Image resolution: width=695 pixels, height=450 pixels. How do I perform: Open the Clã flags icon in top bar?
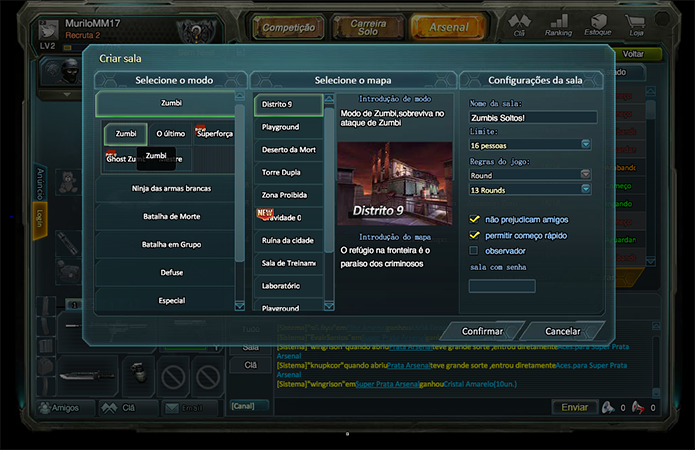click(519, 25)
